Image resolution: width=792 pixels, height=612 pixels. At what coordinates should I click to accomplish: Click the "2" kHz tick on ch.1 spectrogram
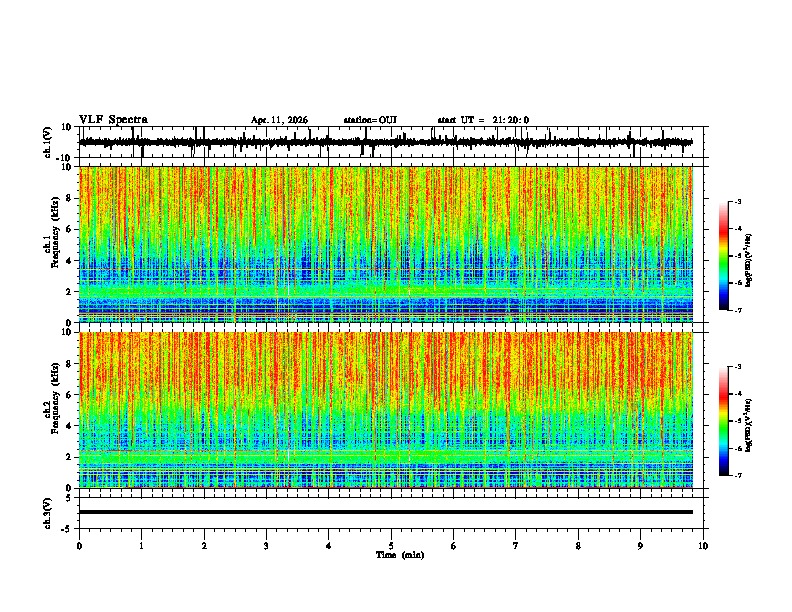(70, 292)
